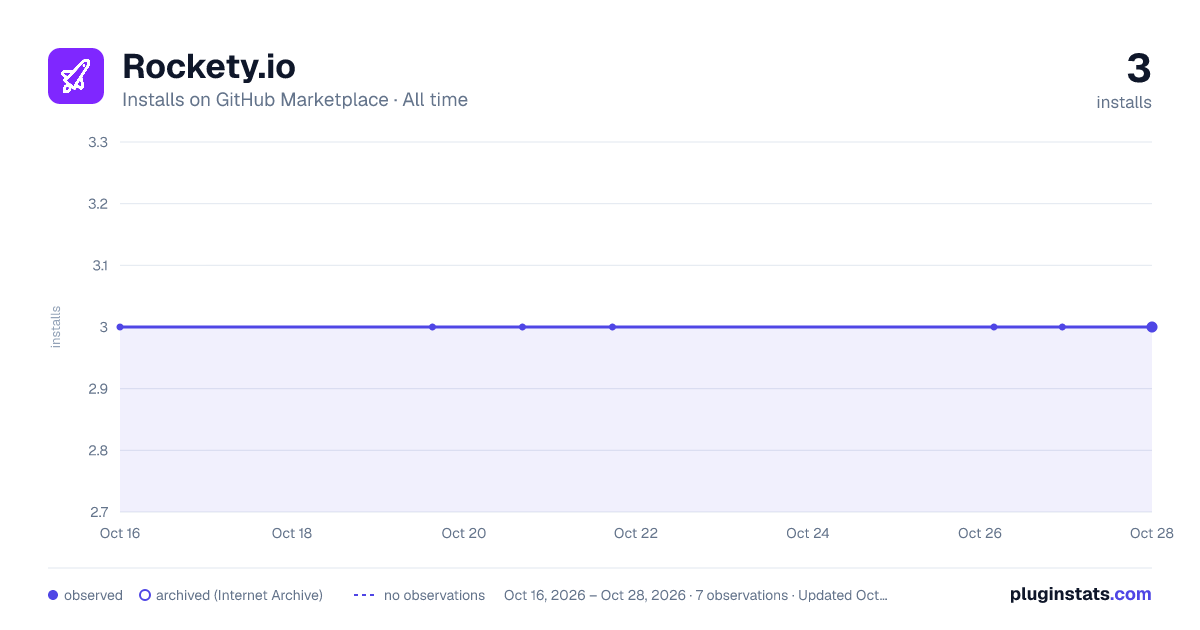The image size is (1200, 630).
Task: Click the 'no observations' legend label
Action: tap(434, 595)
